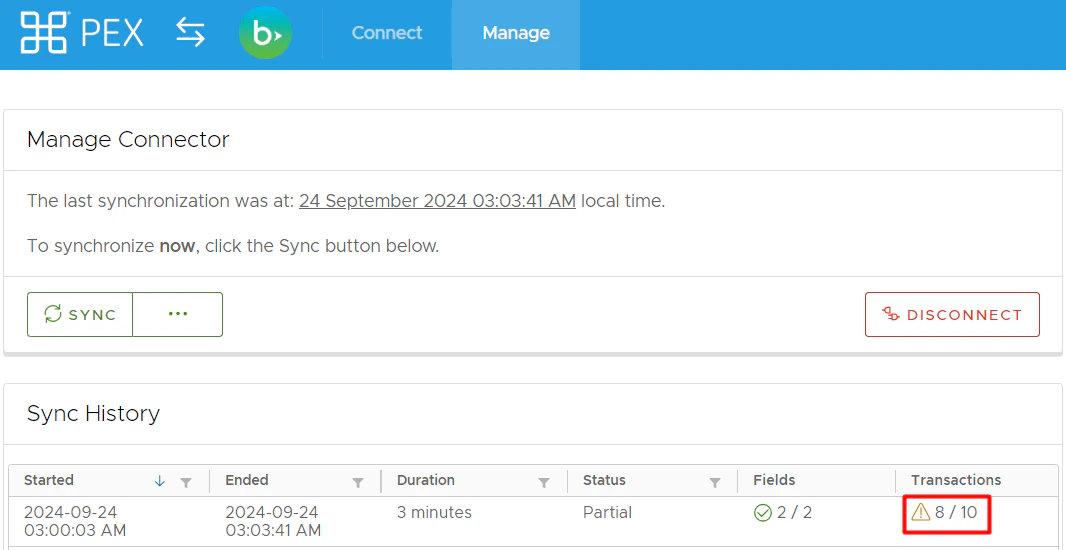
Task: Click the DISCONNECT button
Action: point(952,314)
